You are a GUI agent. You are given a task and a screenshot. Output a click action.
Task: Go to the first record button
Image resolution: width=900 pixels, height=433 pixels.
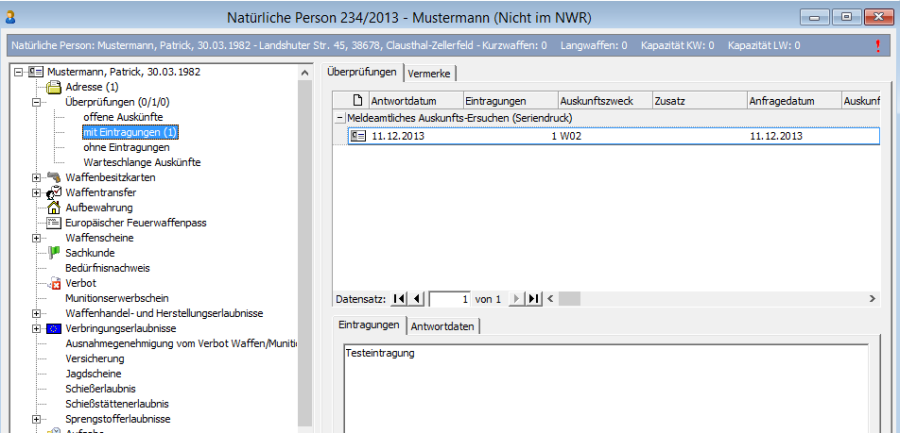click(x=400, y=298)
